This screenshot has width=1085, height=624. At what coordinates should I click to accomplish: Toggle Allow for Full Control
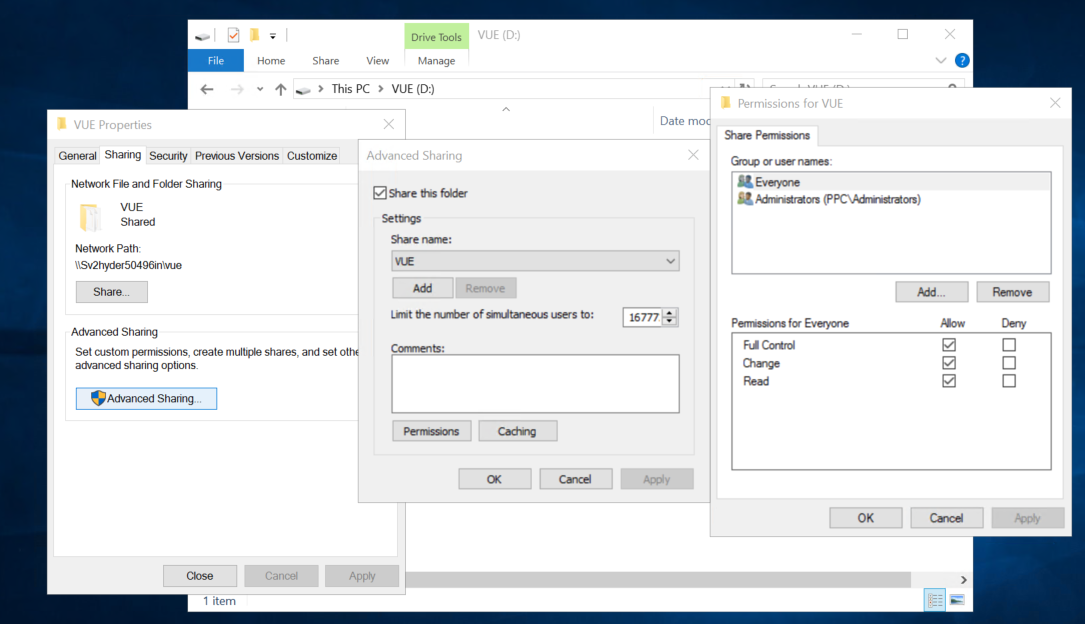point(949,345)
